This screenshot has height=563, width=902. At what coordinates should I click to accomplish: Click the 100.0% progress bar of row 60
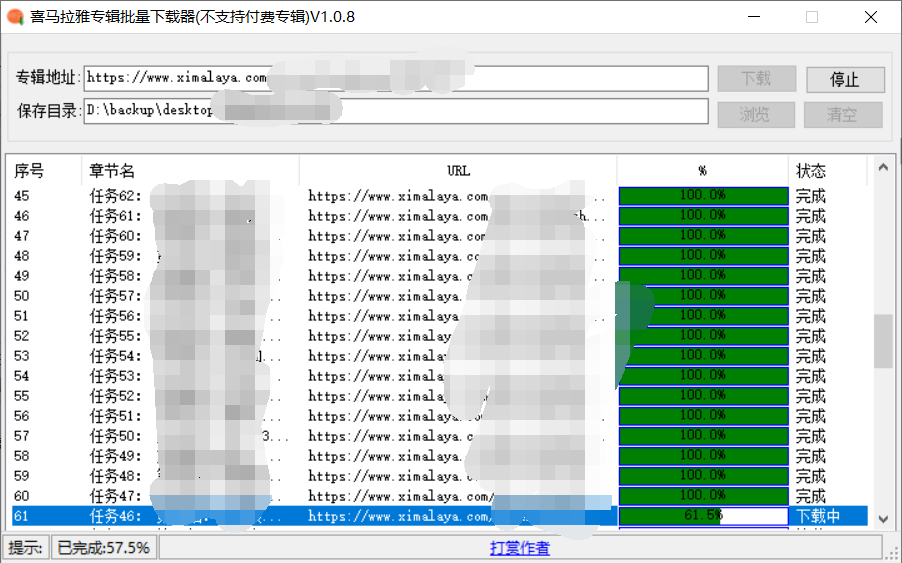pos(703,496)
